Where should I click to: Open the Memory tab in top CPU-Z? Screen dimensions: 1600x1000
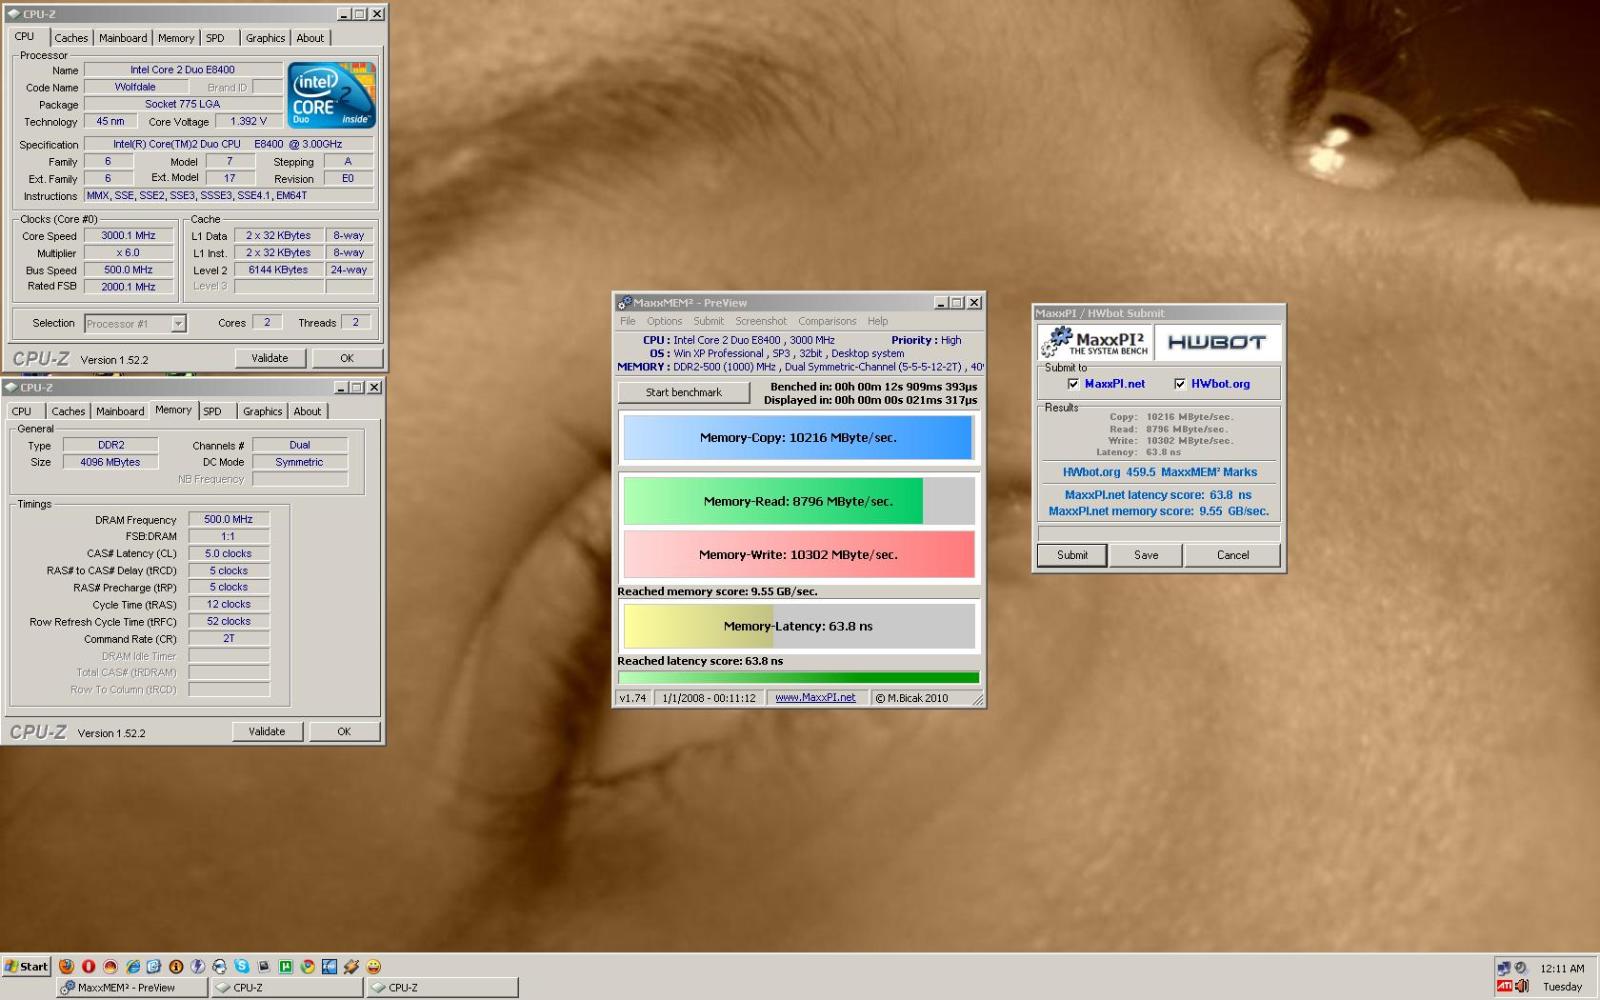[176, 38]
